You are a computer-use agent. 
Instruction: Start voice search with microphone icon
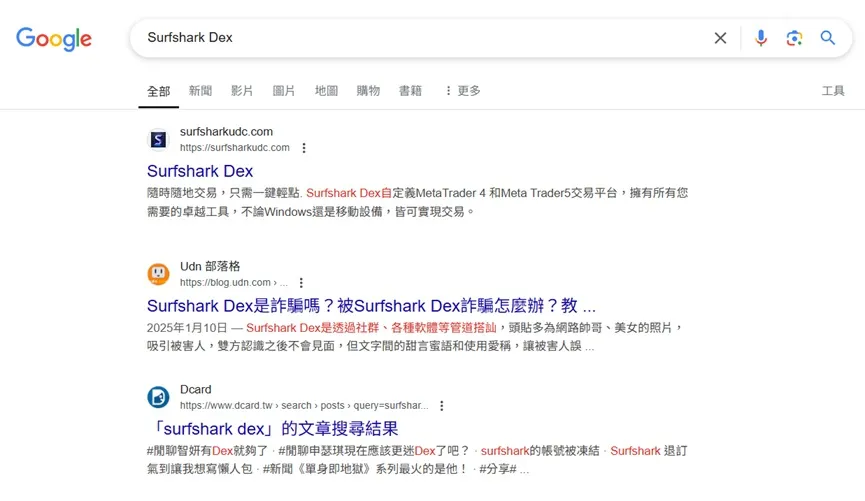[x=761, y=38]
